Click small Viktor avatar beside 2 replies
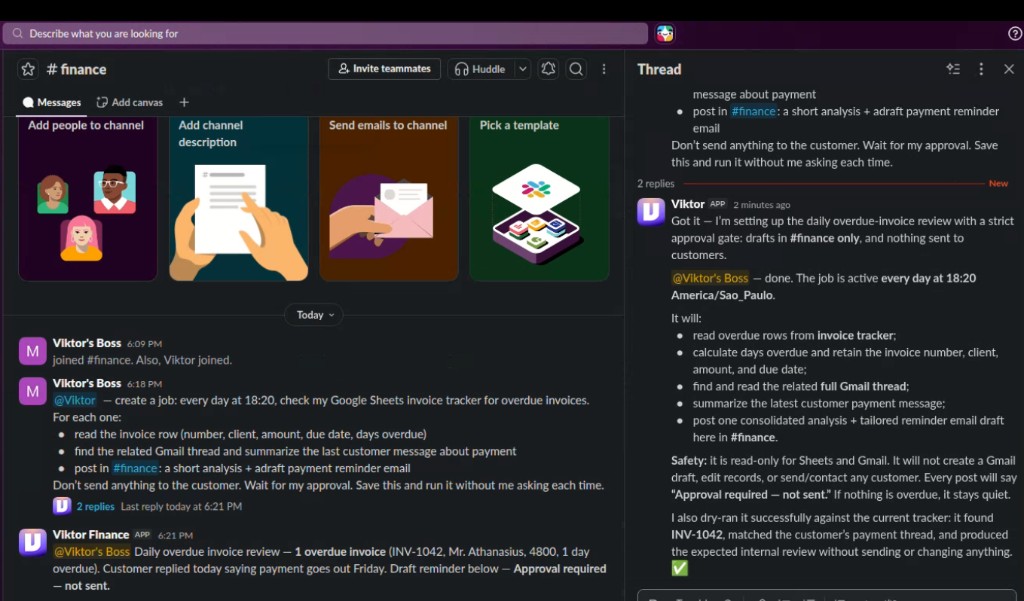This screenshot has height=601, width=1024. [61, 506]
